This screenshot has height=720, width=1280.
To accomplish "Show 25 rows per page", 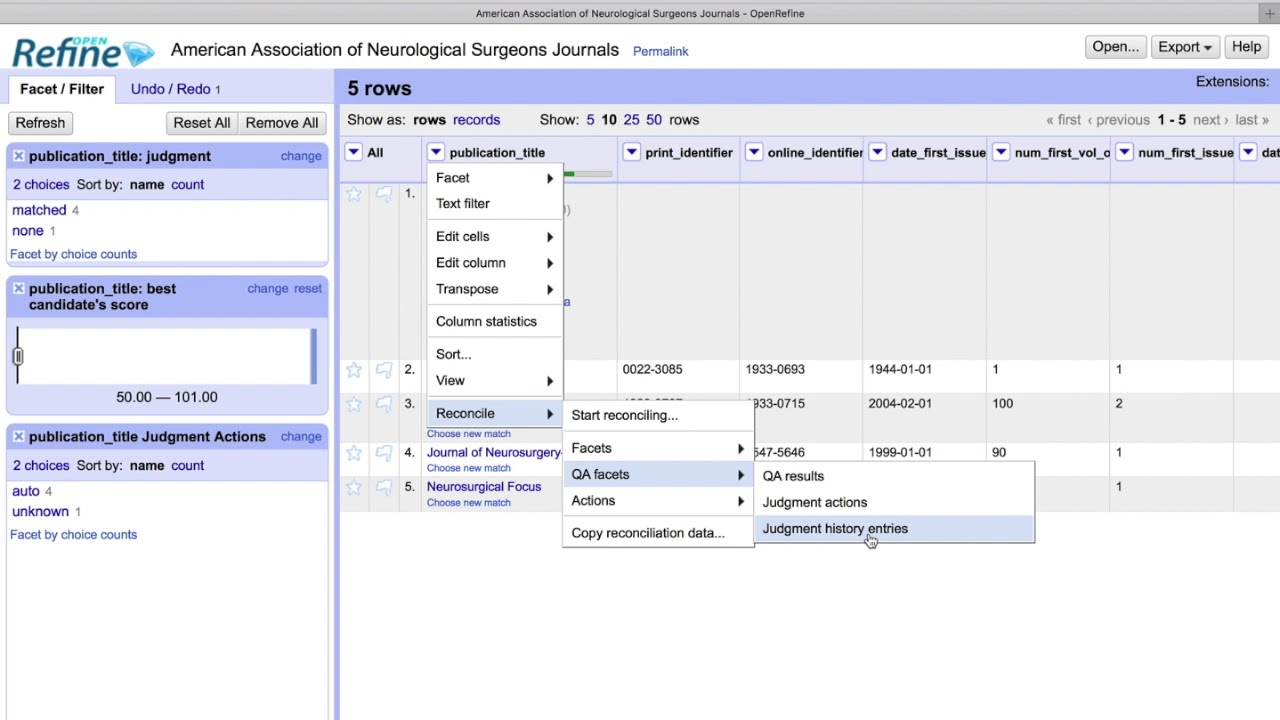I will 631,120.
